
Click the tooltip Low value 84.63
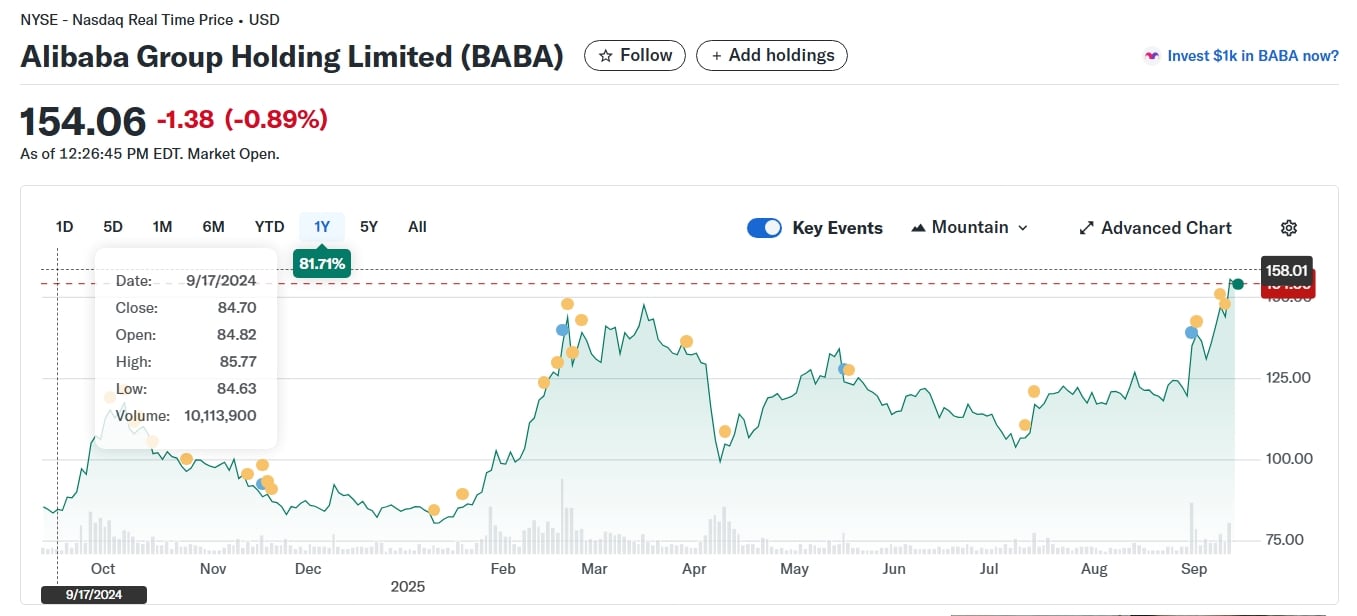(x=237, y=389)
